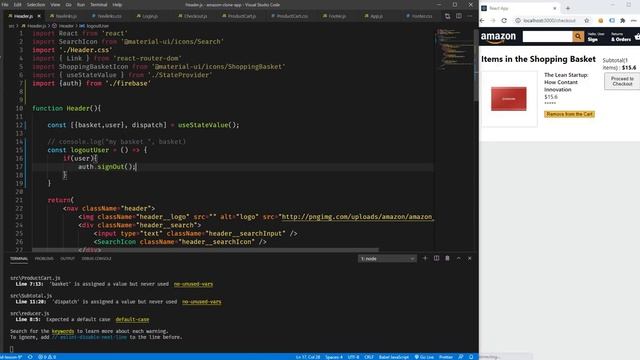Click the split editor right icon
This screenshot has height=360, width=640.
pyautogui.click(x=459, y=16)
